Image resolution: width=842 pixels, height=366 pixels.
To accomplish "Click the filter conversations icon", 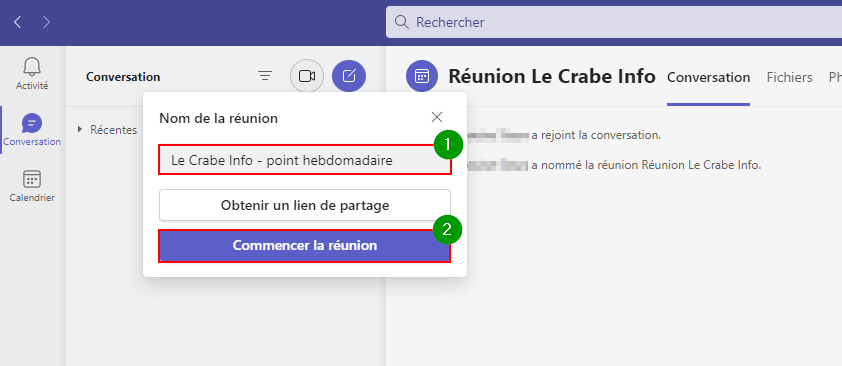I will (265, 76).
